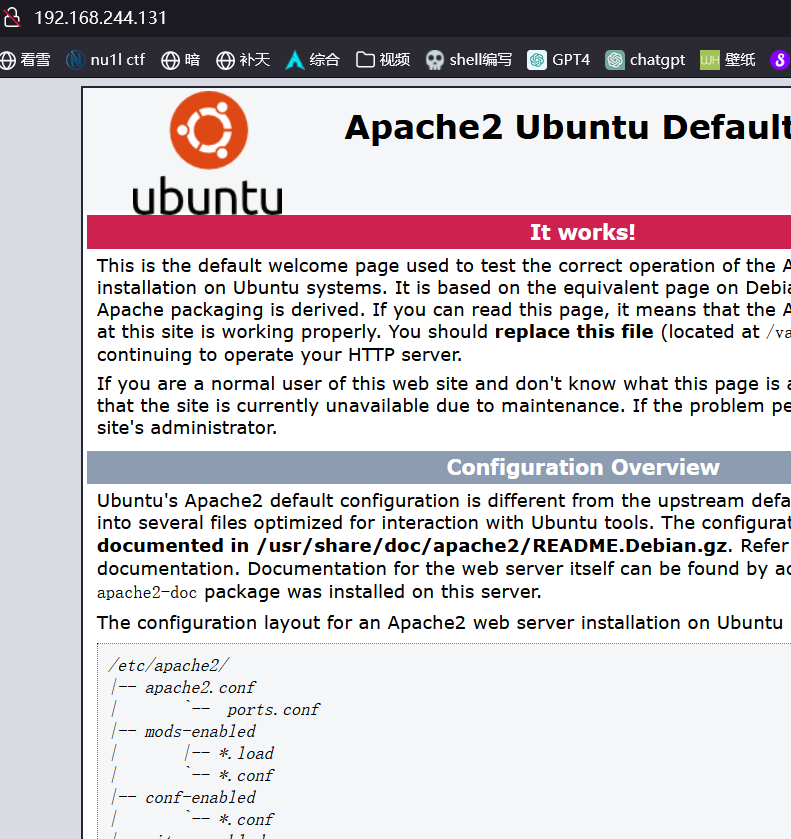The image size is (791, 839).
Task: Click the insecure connection lock icon
Action: [x=10, y=18]
